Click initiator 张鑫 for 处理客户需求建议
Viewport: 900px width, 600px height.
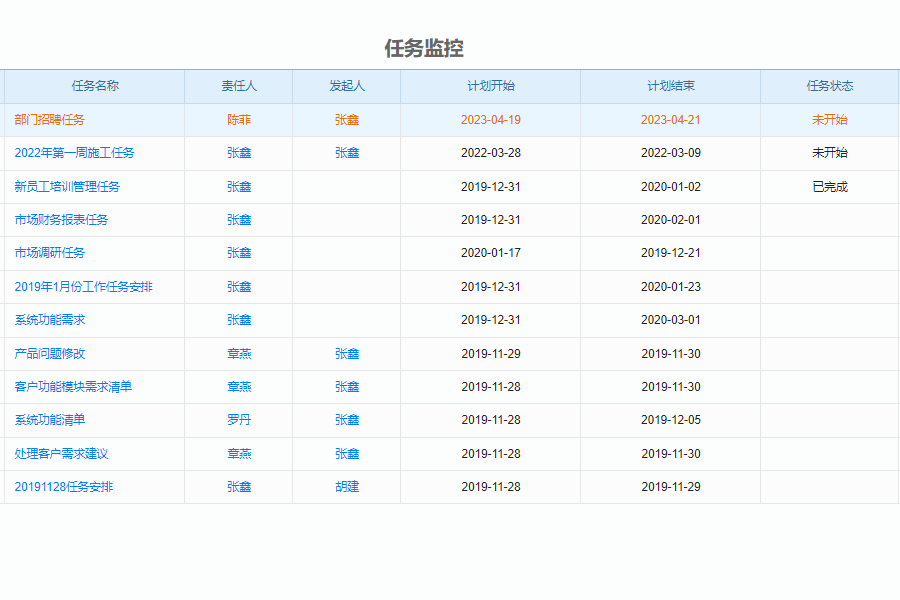347,454
